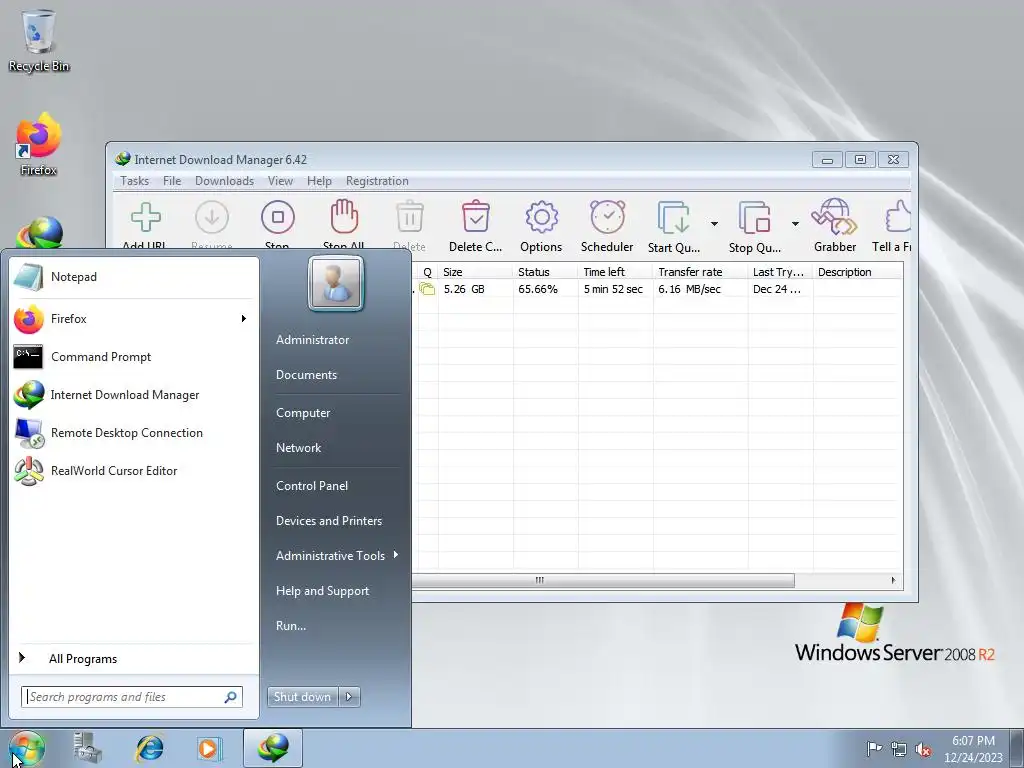Click the Tell a Friend thumbs-up icon

click(898, 216)
